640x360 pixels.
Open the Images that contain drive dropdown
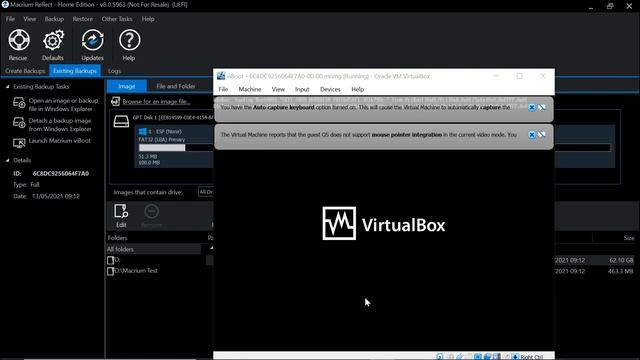pos(206,192)
